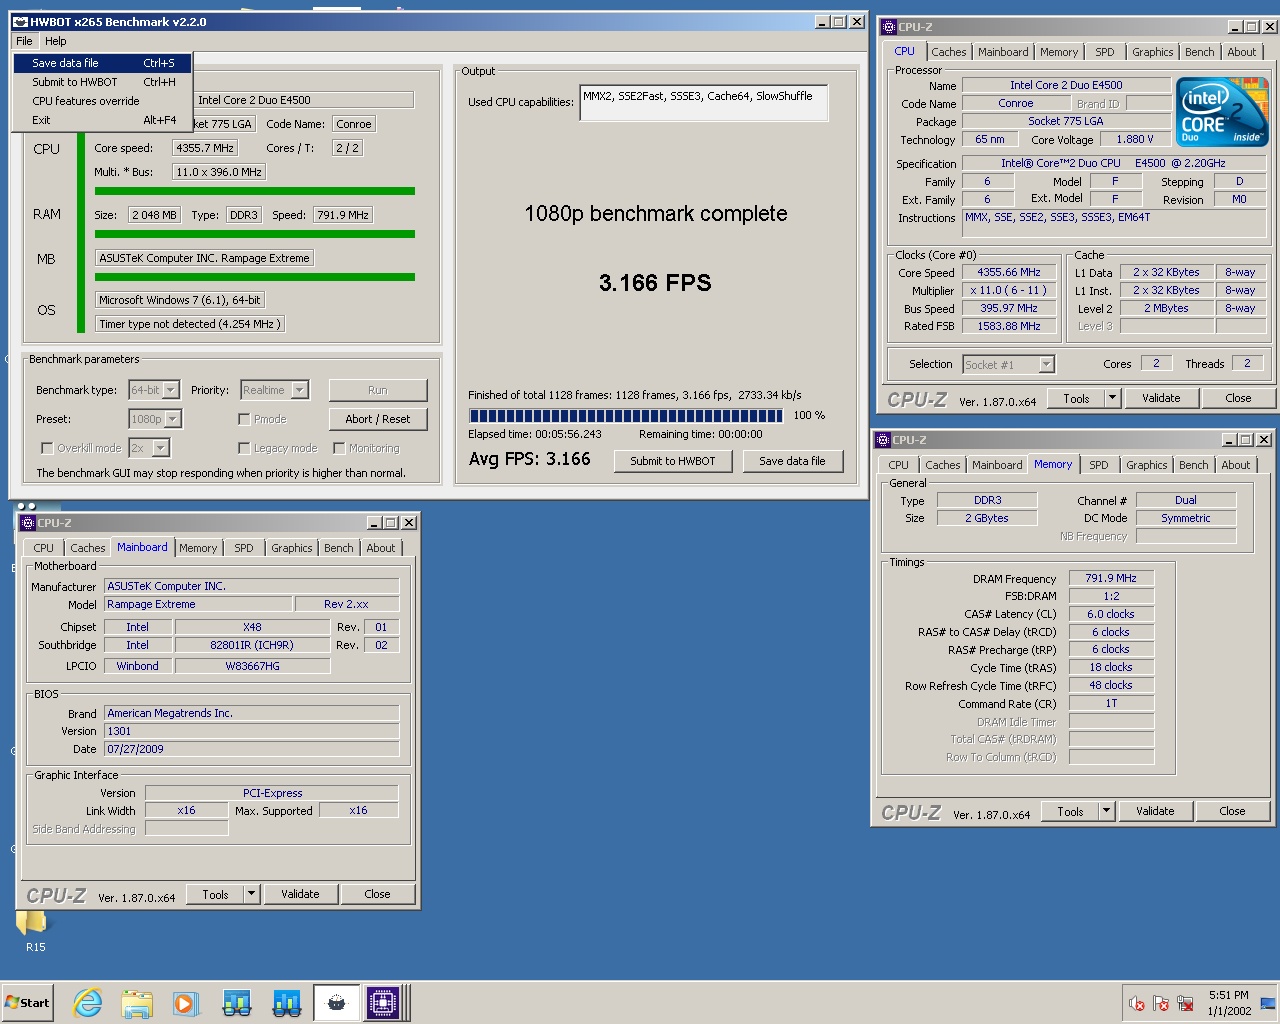Open the File menu in HWBOT
Screen dimensions: 1280x1024
(24, 41)
